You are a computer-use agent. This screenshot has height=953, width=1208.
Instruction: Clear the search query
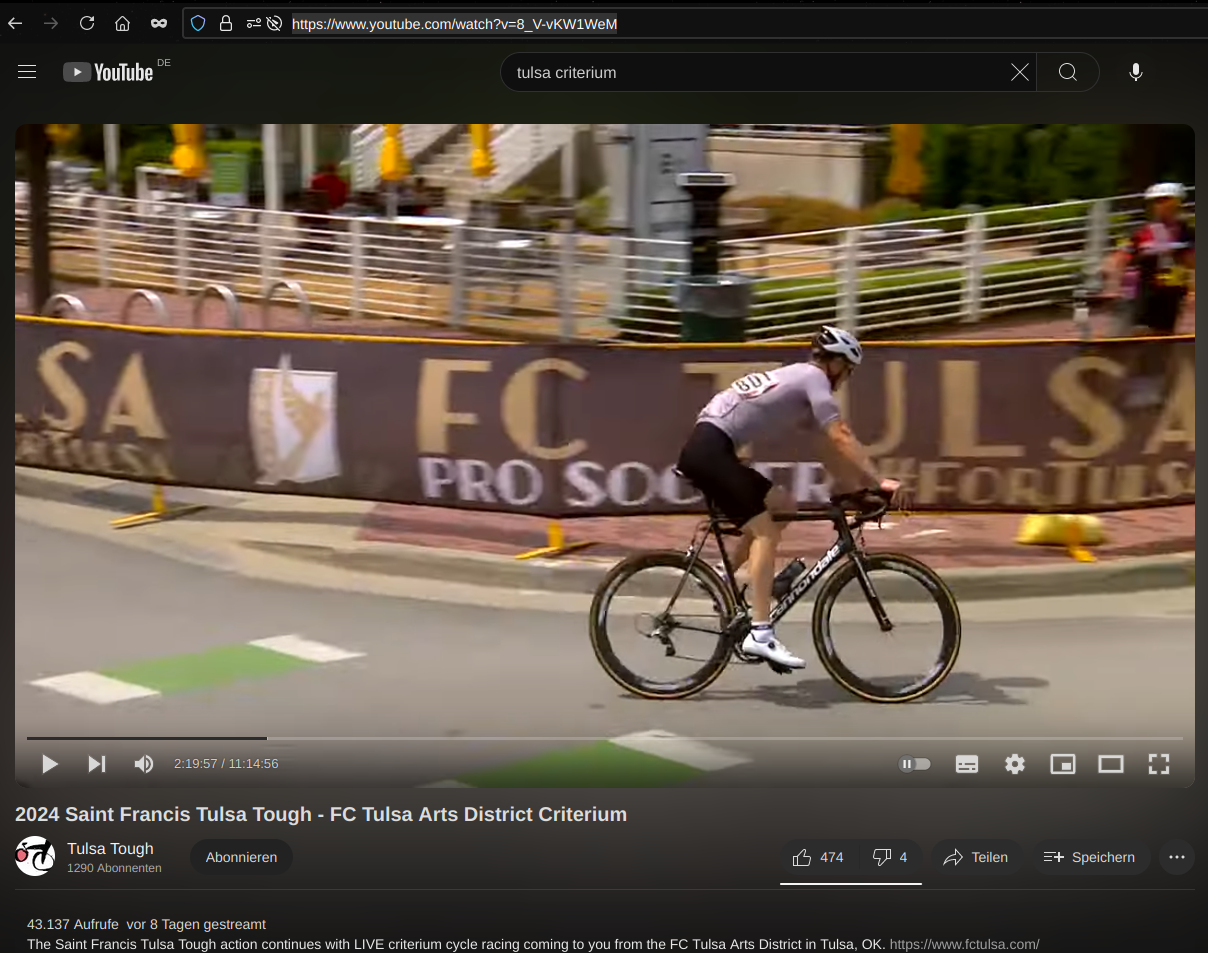pos(1020,72)
